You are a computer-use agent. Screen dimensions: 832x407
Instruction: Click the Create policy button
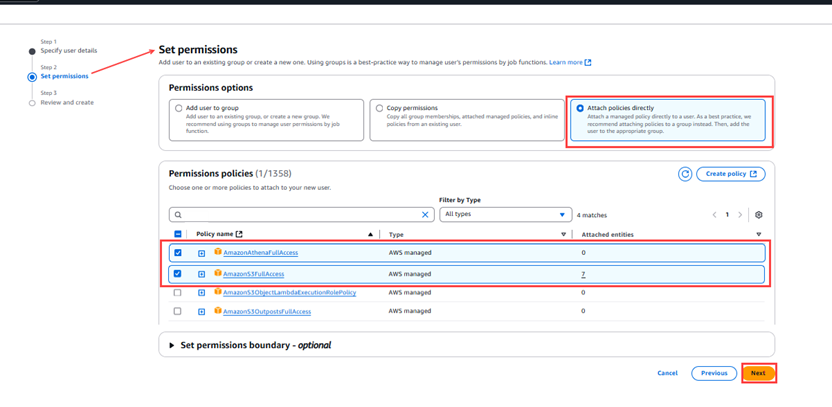pos(730,173)
